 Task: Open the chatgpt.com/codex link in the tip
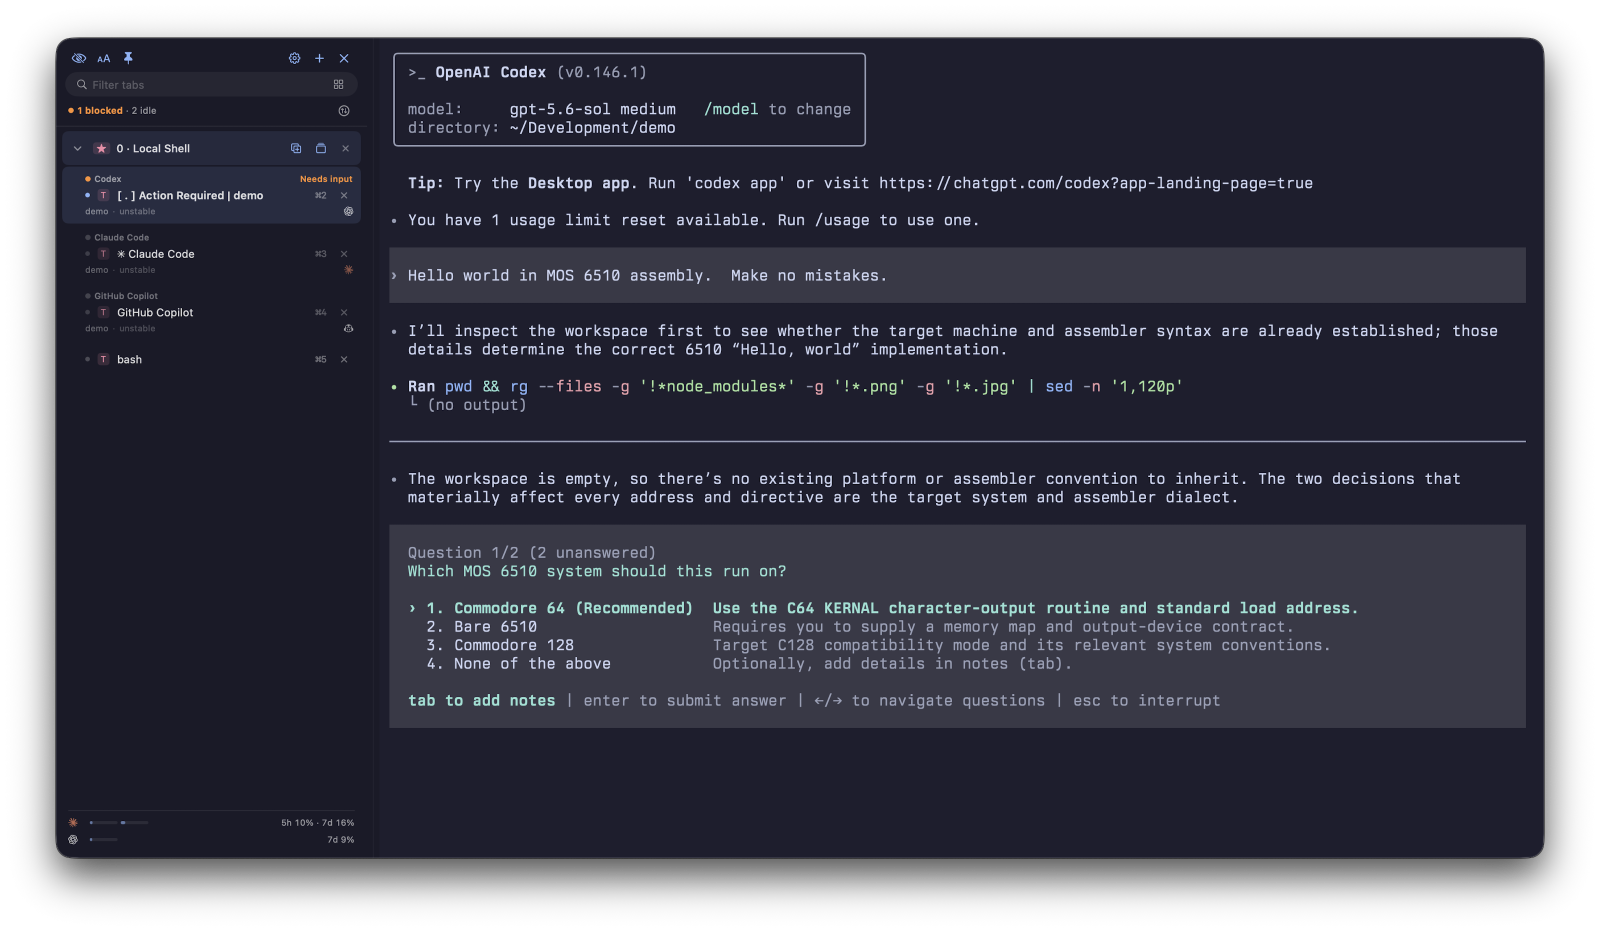(x=1096, y=183)
